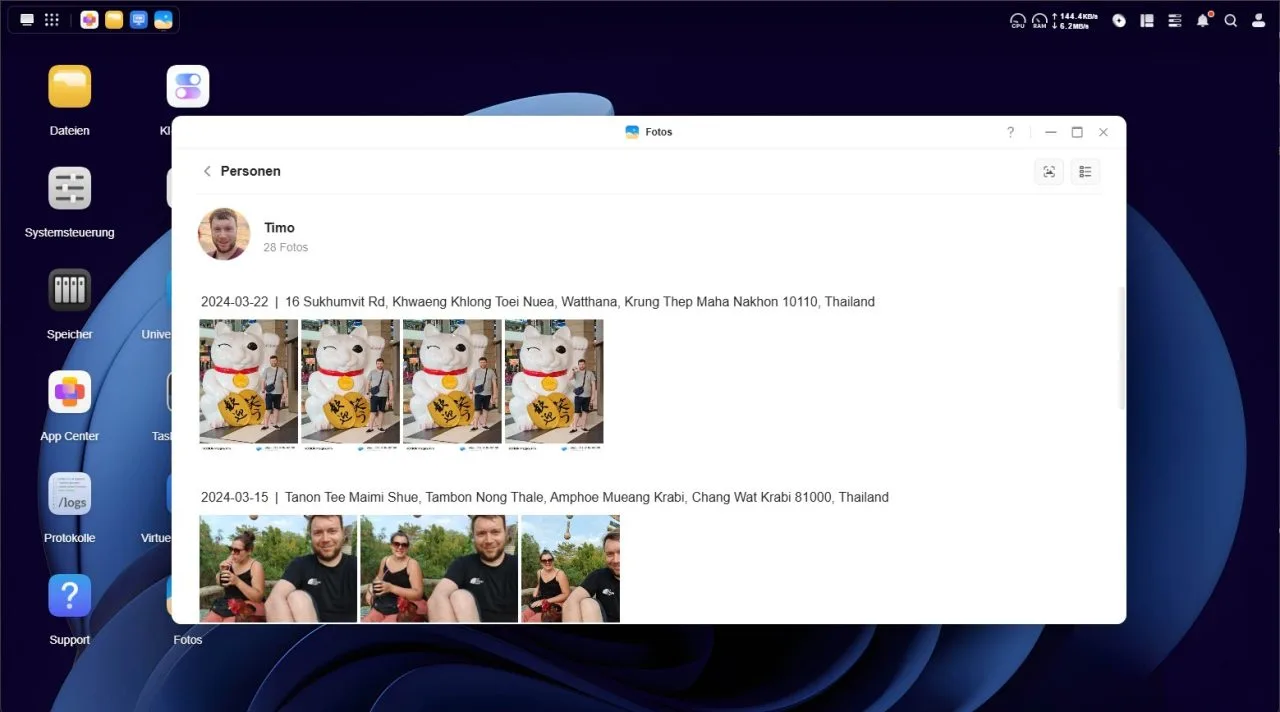Show desktop using the monitor icon
1280x712 pixels.
click(27, 20)
